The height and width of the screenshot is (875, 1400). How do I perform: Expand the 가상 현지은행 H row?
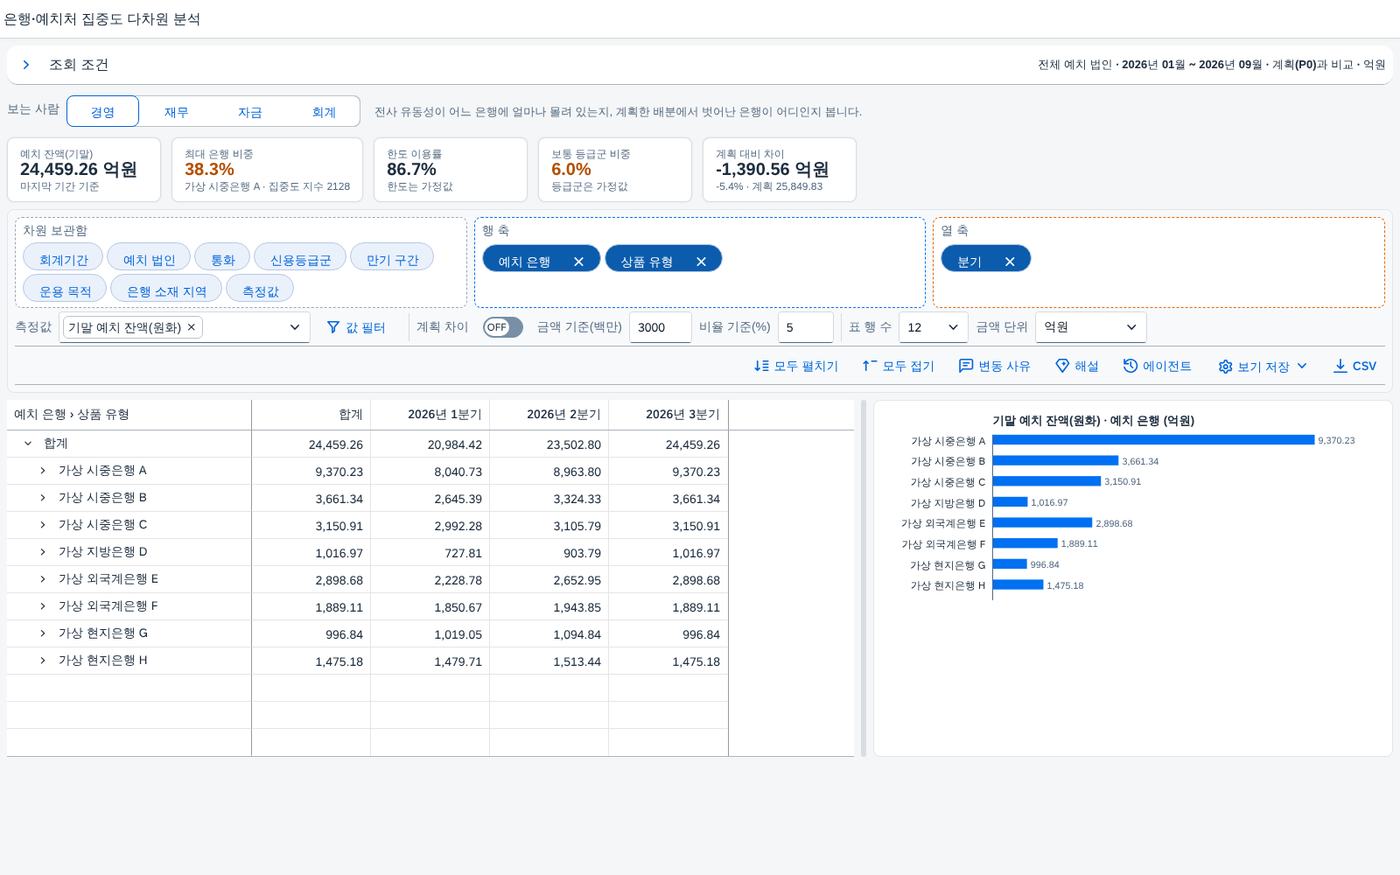(x=43, y=659)
